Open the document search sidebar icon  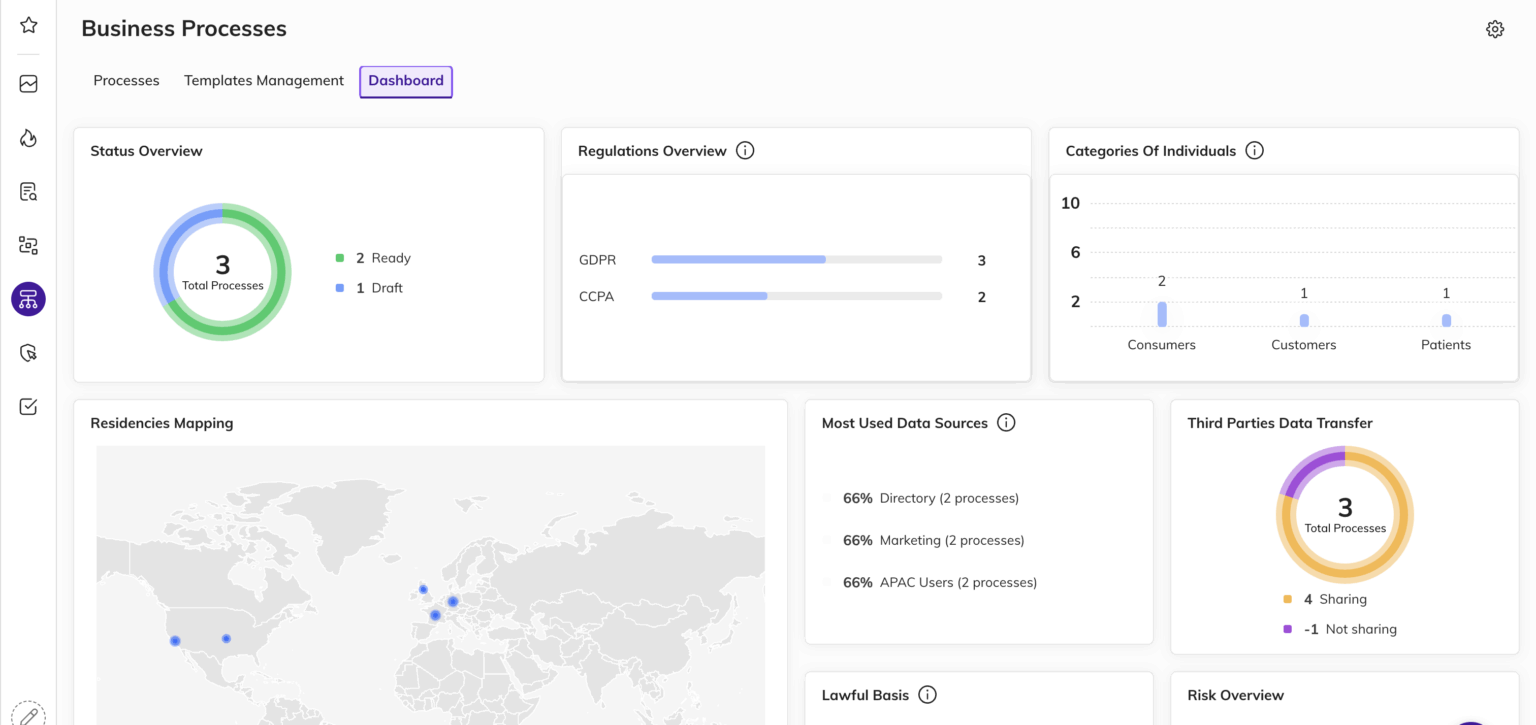pyautogui.click(x=28, y=192)
